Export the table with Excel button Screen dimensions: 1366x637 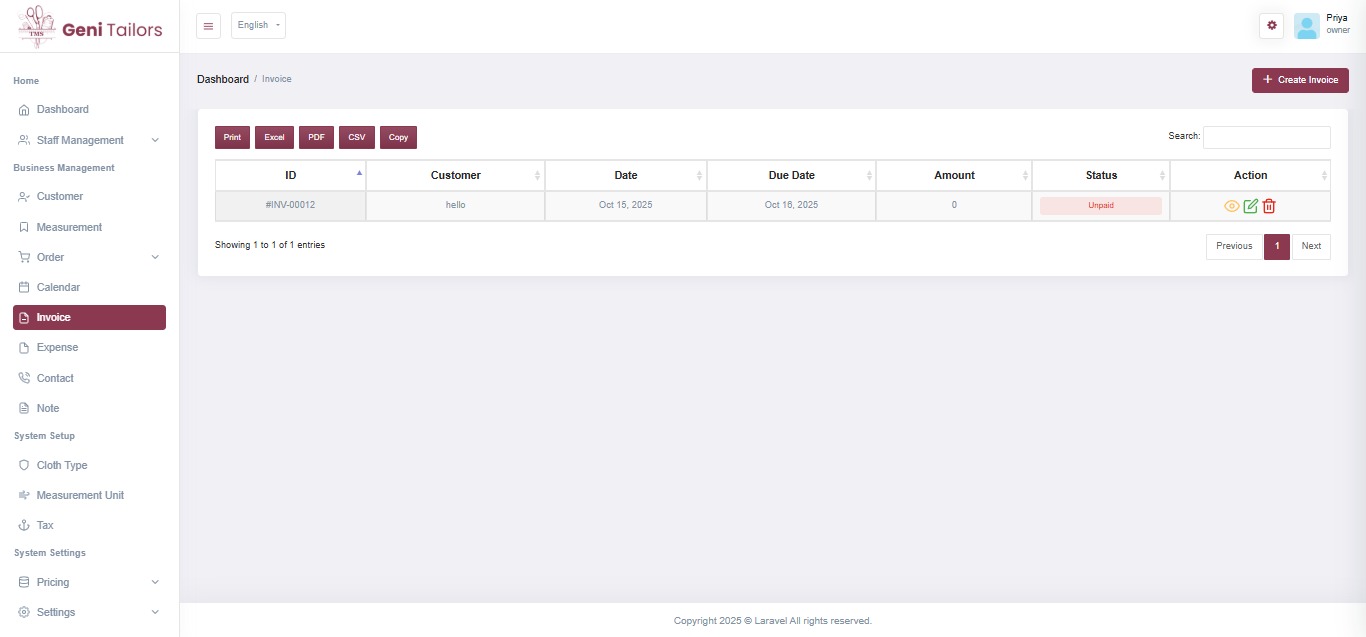(274, 138)
